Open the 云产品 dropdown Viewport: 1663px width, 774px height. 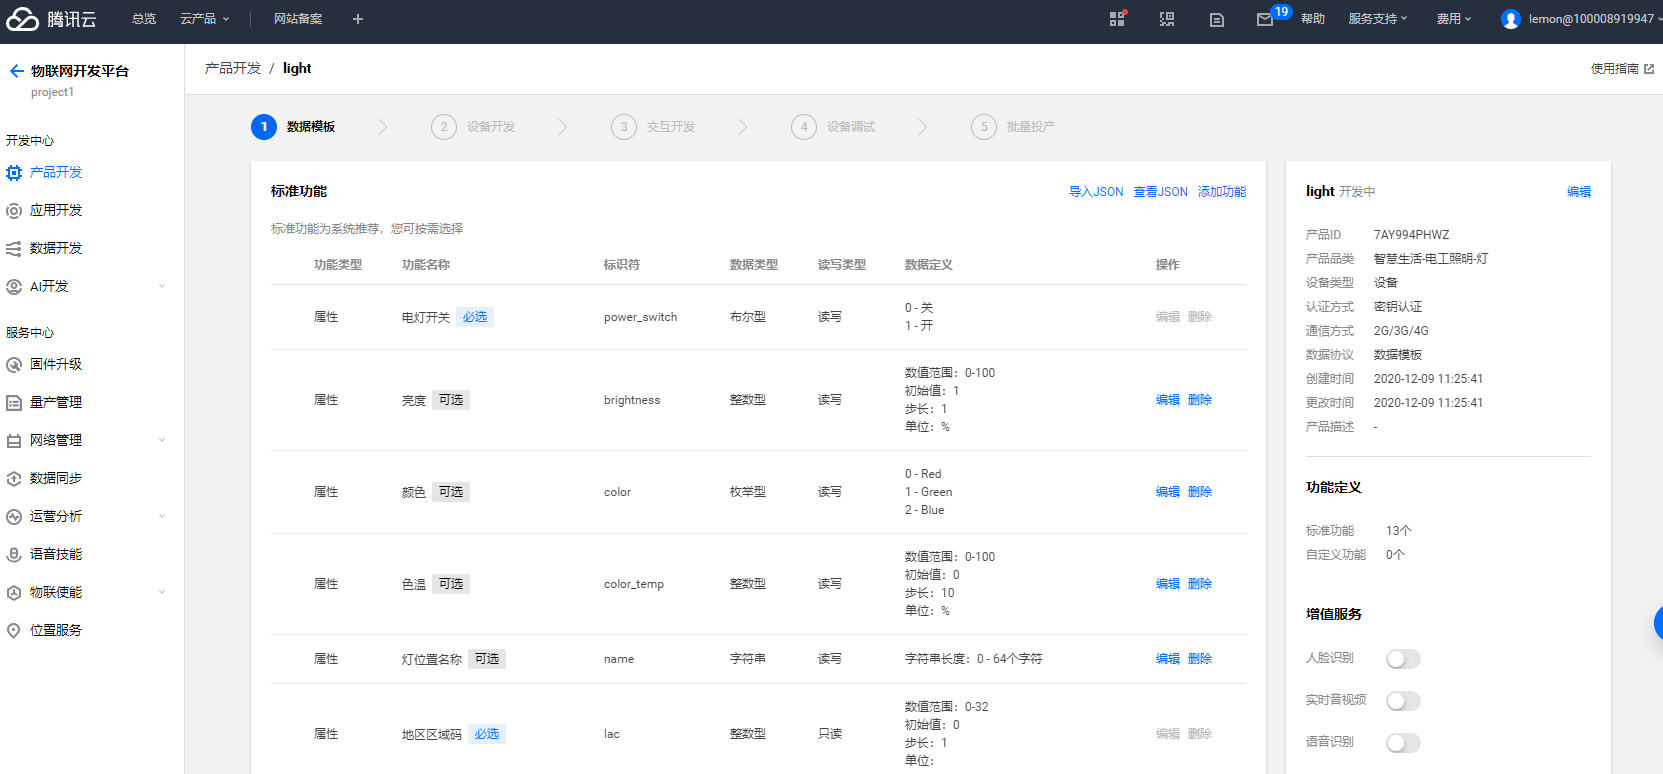tap(204, 19)
